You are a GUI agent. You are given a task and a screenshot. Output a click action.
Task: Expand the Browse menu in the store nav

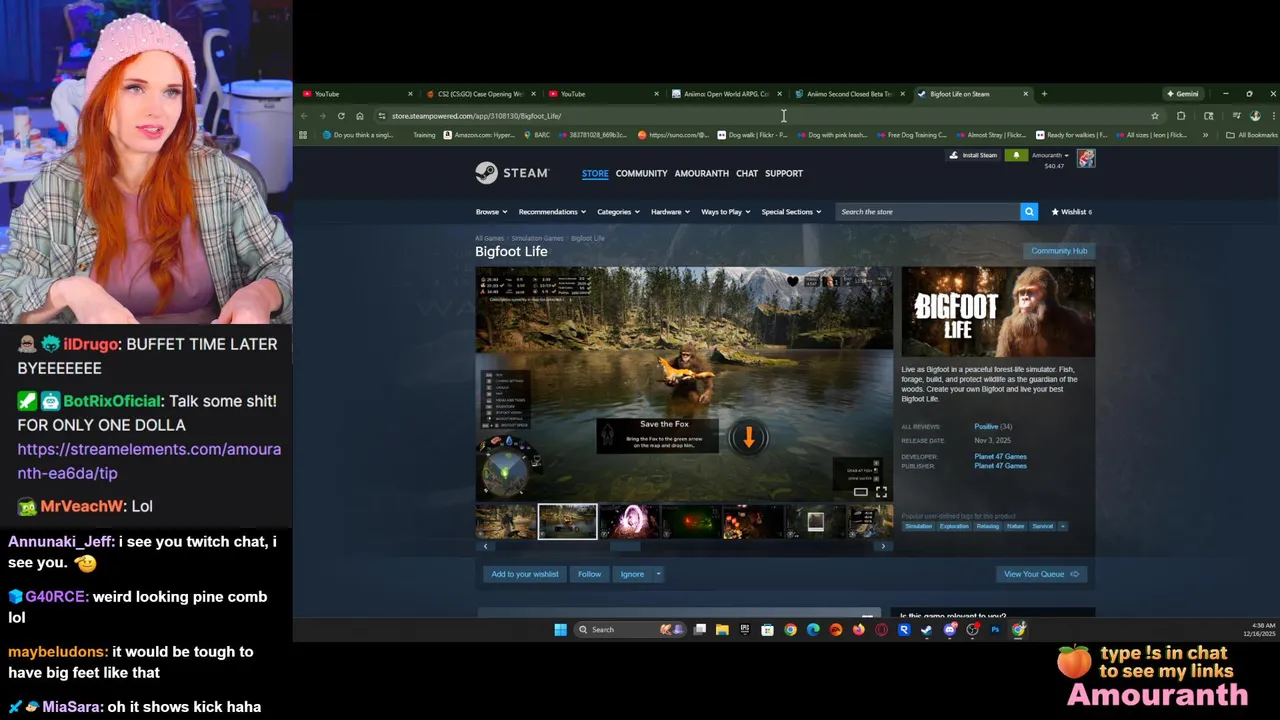(491, 212)
